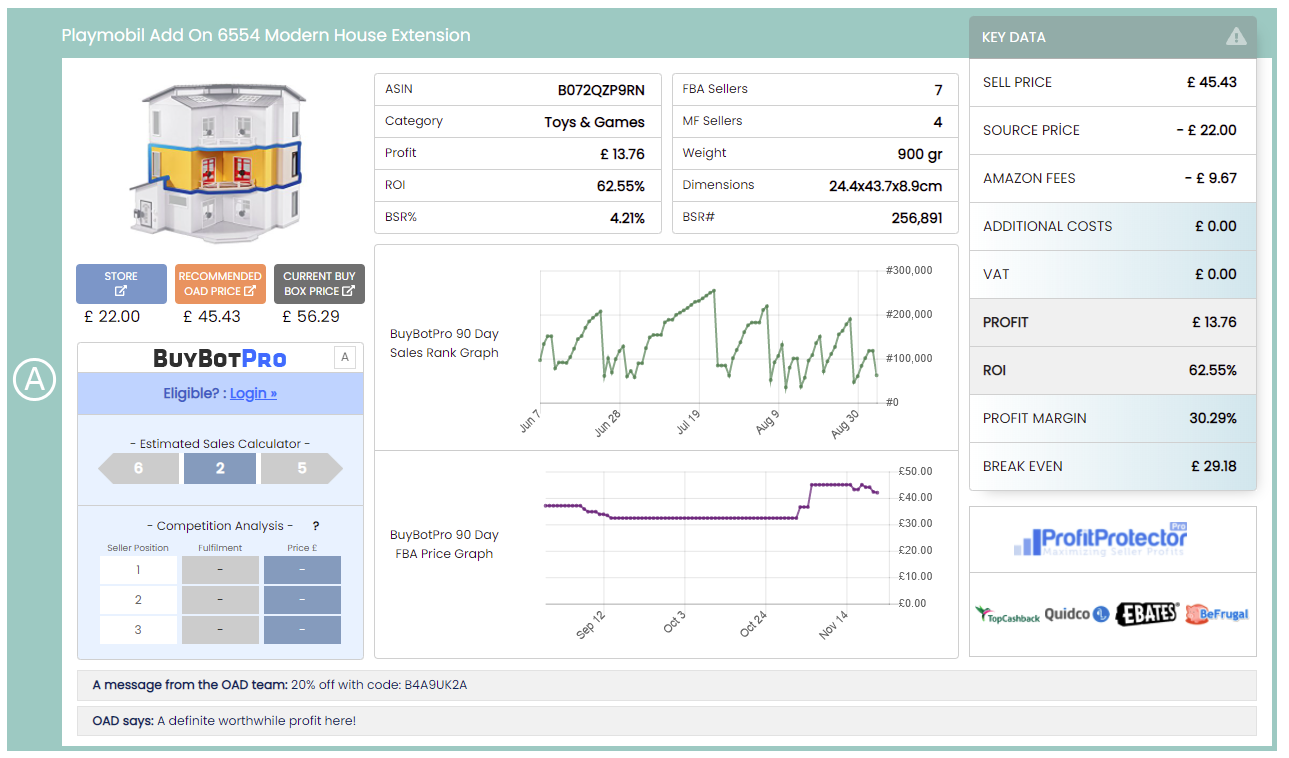Click the small A box beside BuyBotPro logo
The image size is (1289, 758).
click(x=344, y=357)
